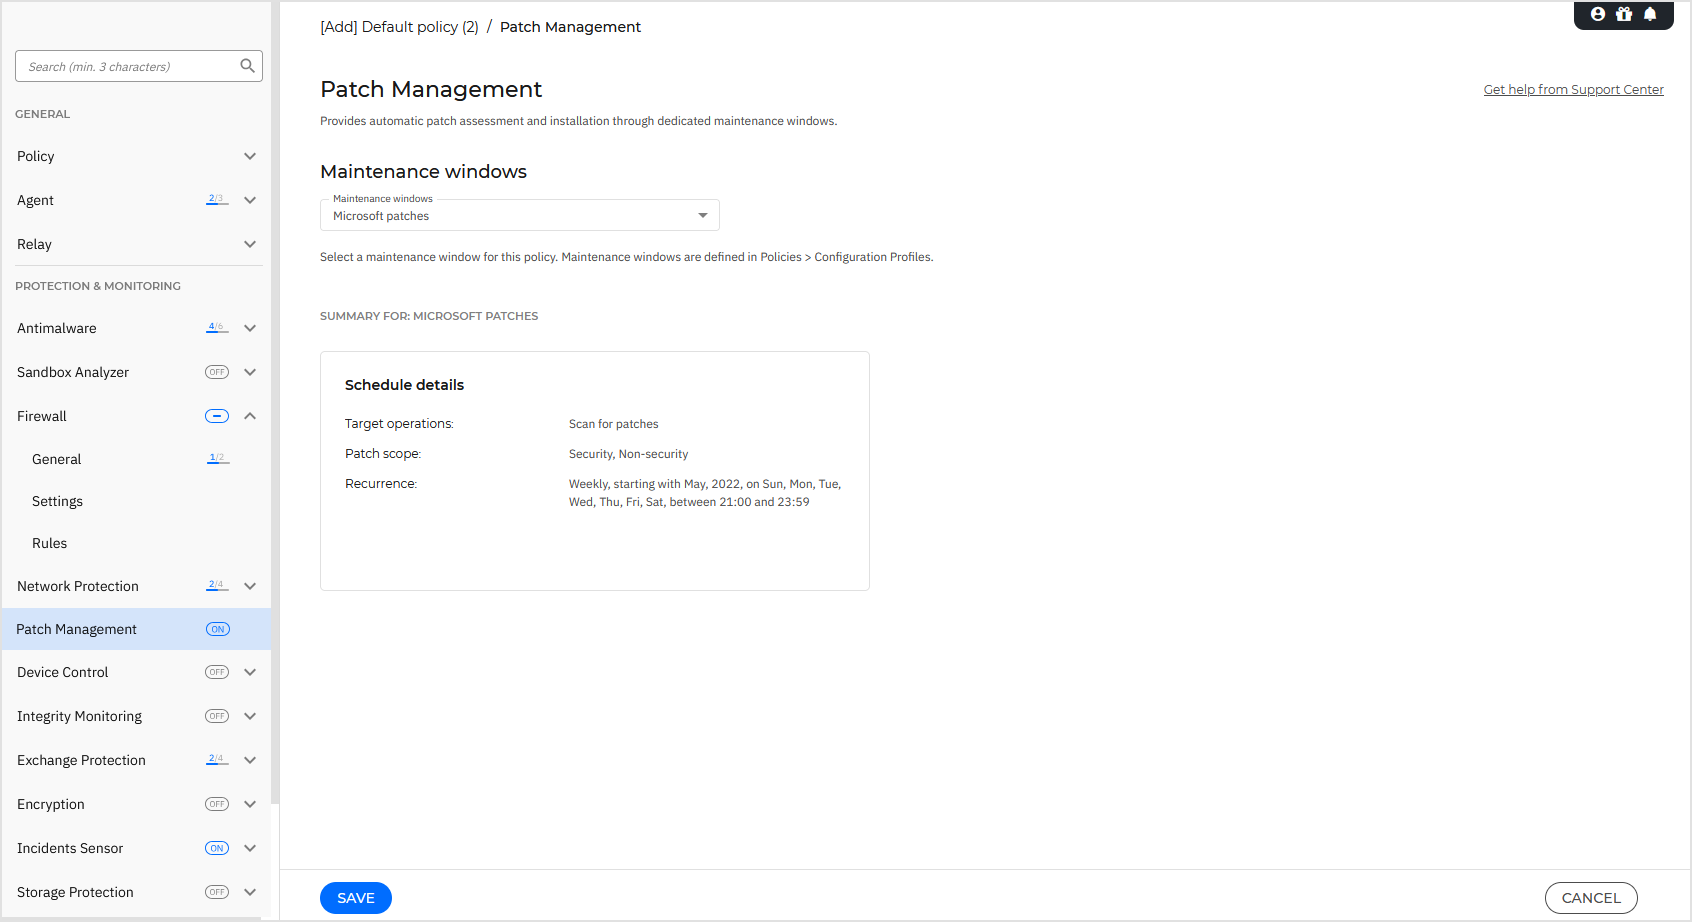Open the notifications bell icon
1692x922 pixels.
1650,14
